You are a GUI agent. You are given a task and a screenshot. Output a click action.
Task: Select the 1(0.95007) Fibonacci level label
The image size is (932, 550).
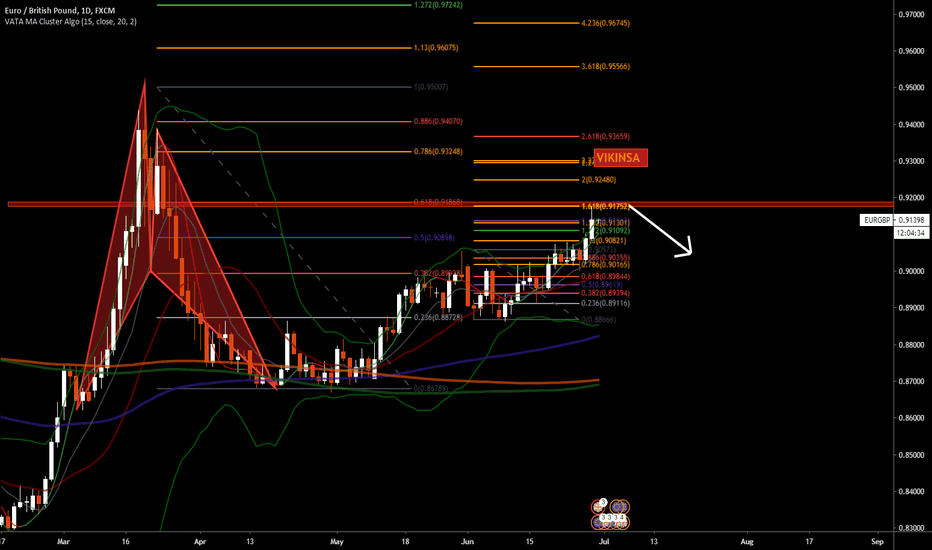pos(431,87)
